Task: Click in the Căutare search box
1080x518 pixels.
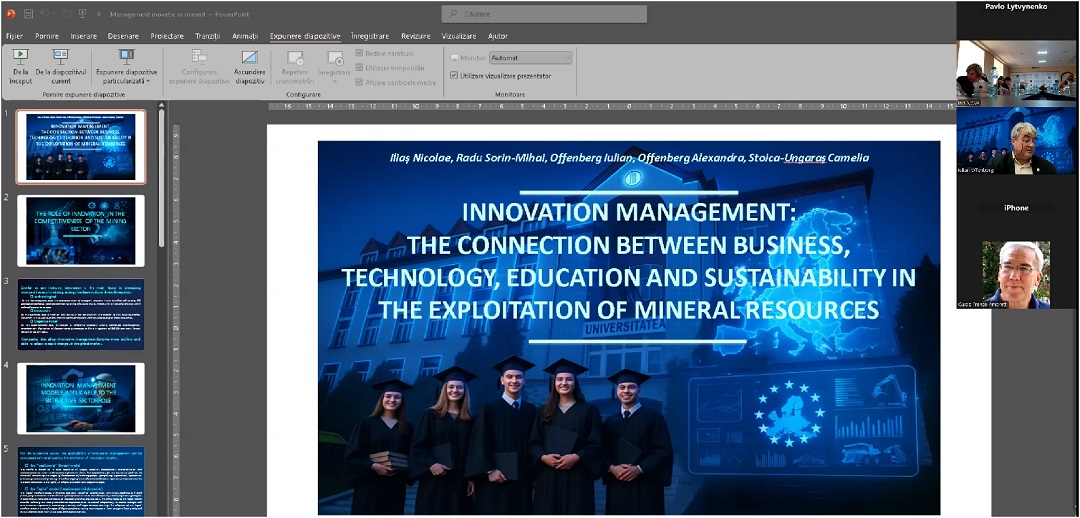Action: (544, 14)
